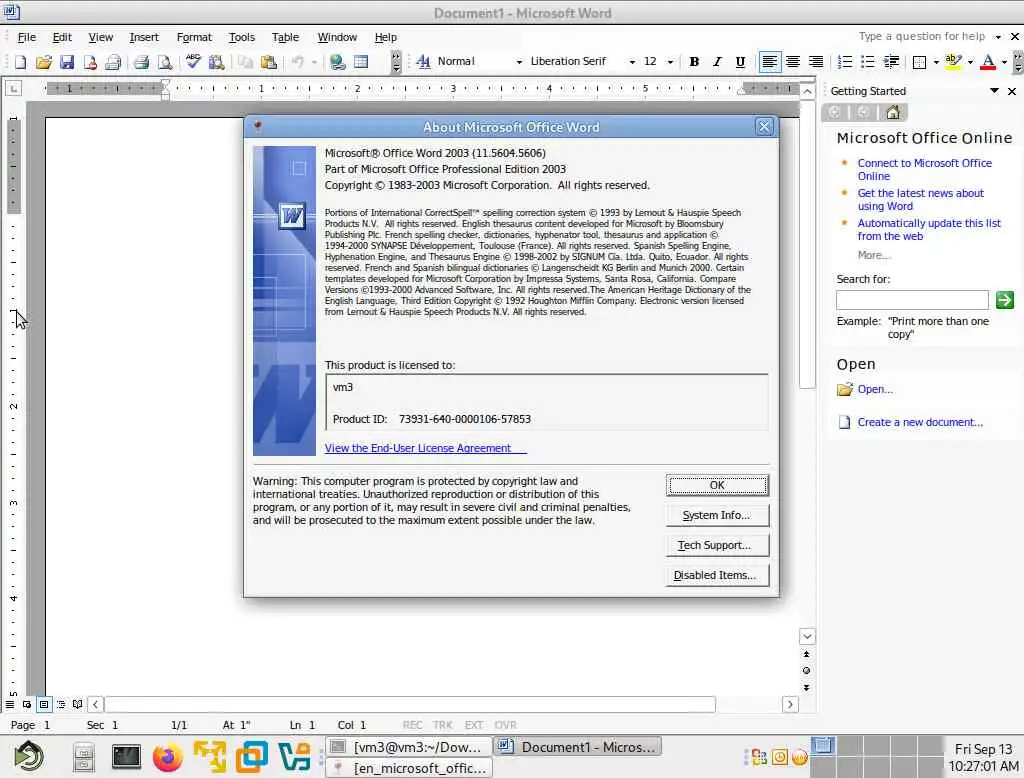This screenshot has height=778, width=1024.
Task: Apply numbered list formatting
Action: point(844,61)
